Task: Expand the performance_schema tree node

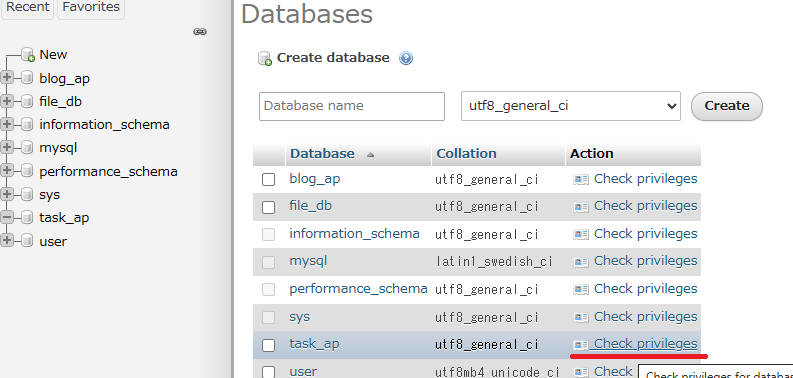Action: pyautogui.click(x=7, y=171)
